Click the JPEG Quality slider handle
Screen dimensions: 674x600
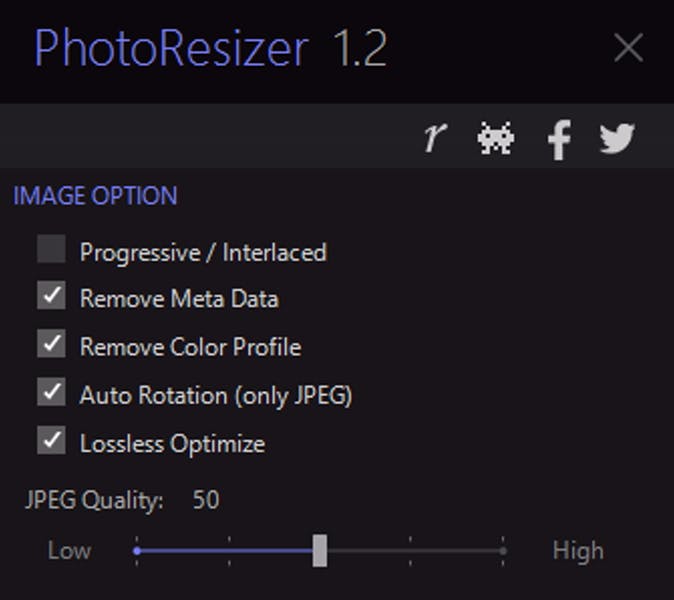coord(319,550)
